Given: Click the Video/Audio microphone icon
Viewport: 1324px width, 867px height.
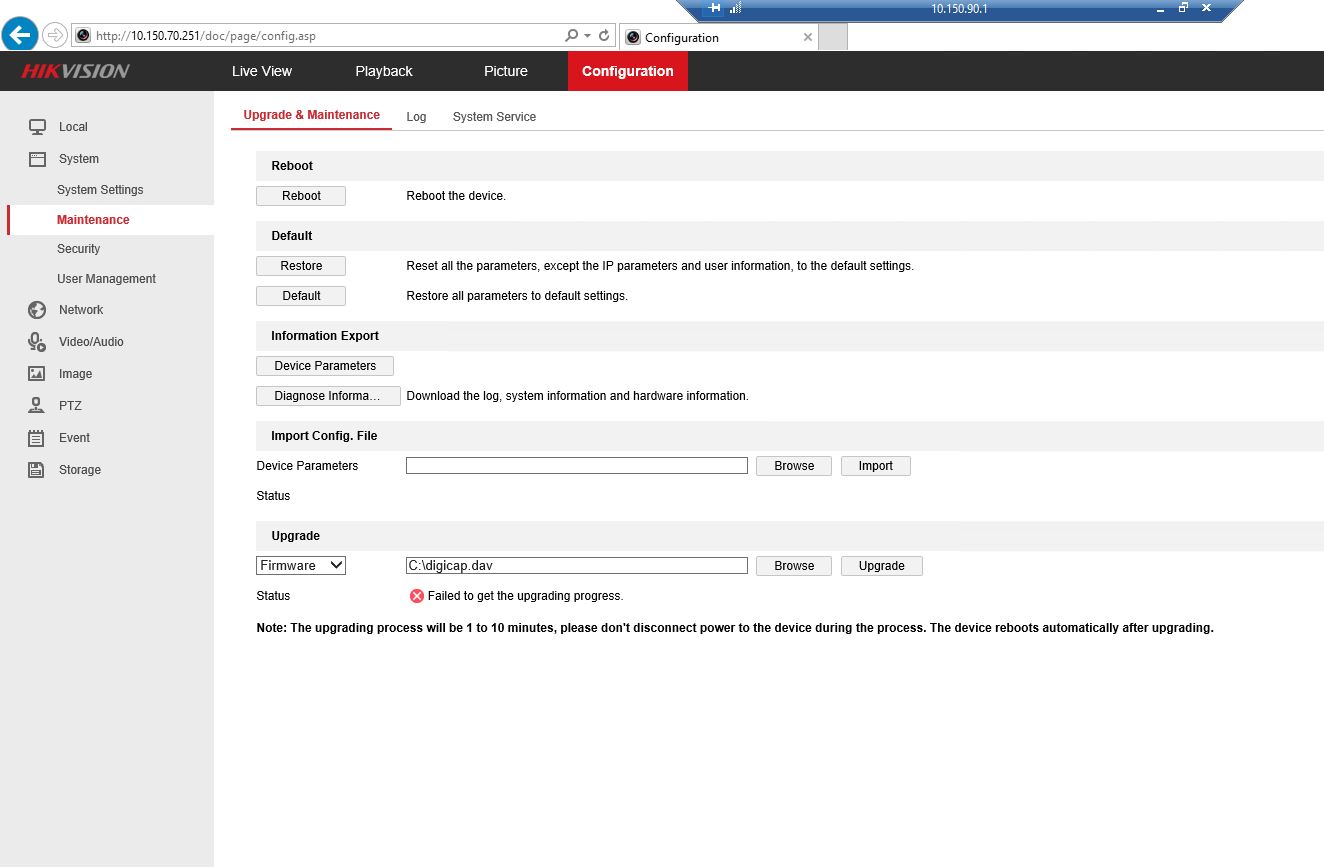Looking at the screenshot, I should coord(37,342).
